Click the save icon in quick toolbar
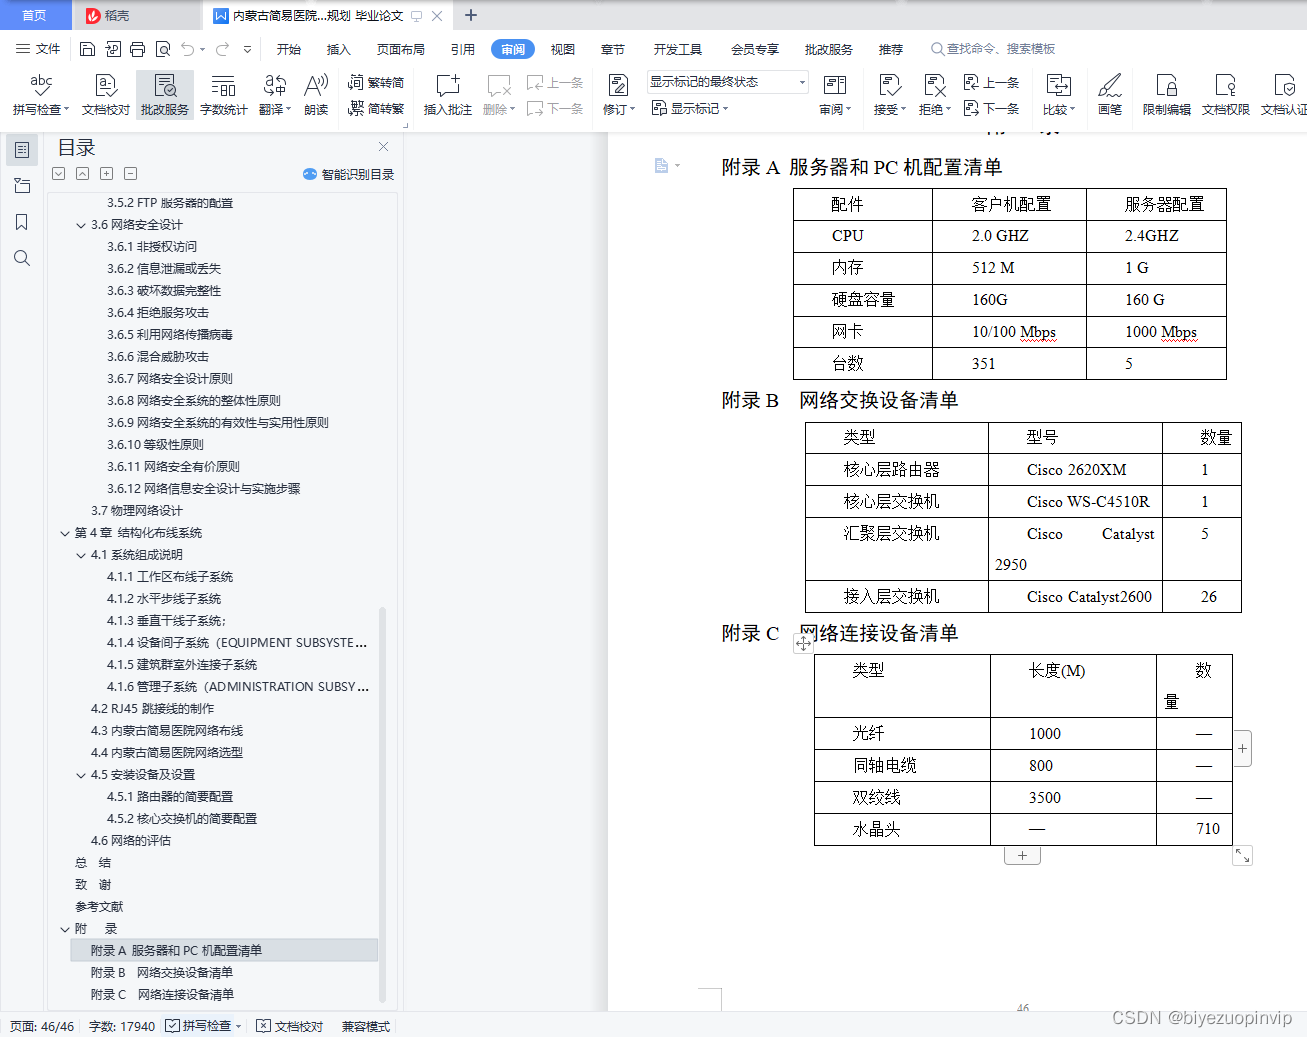This screenshot has width=1307, height=1037. [87, 49]
